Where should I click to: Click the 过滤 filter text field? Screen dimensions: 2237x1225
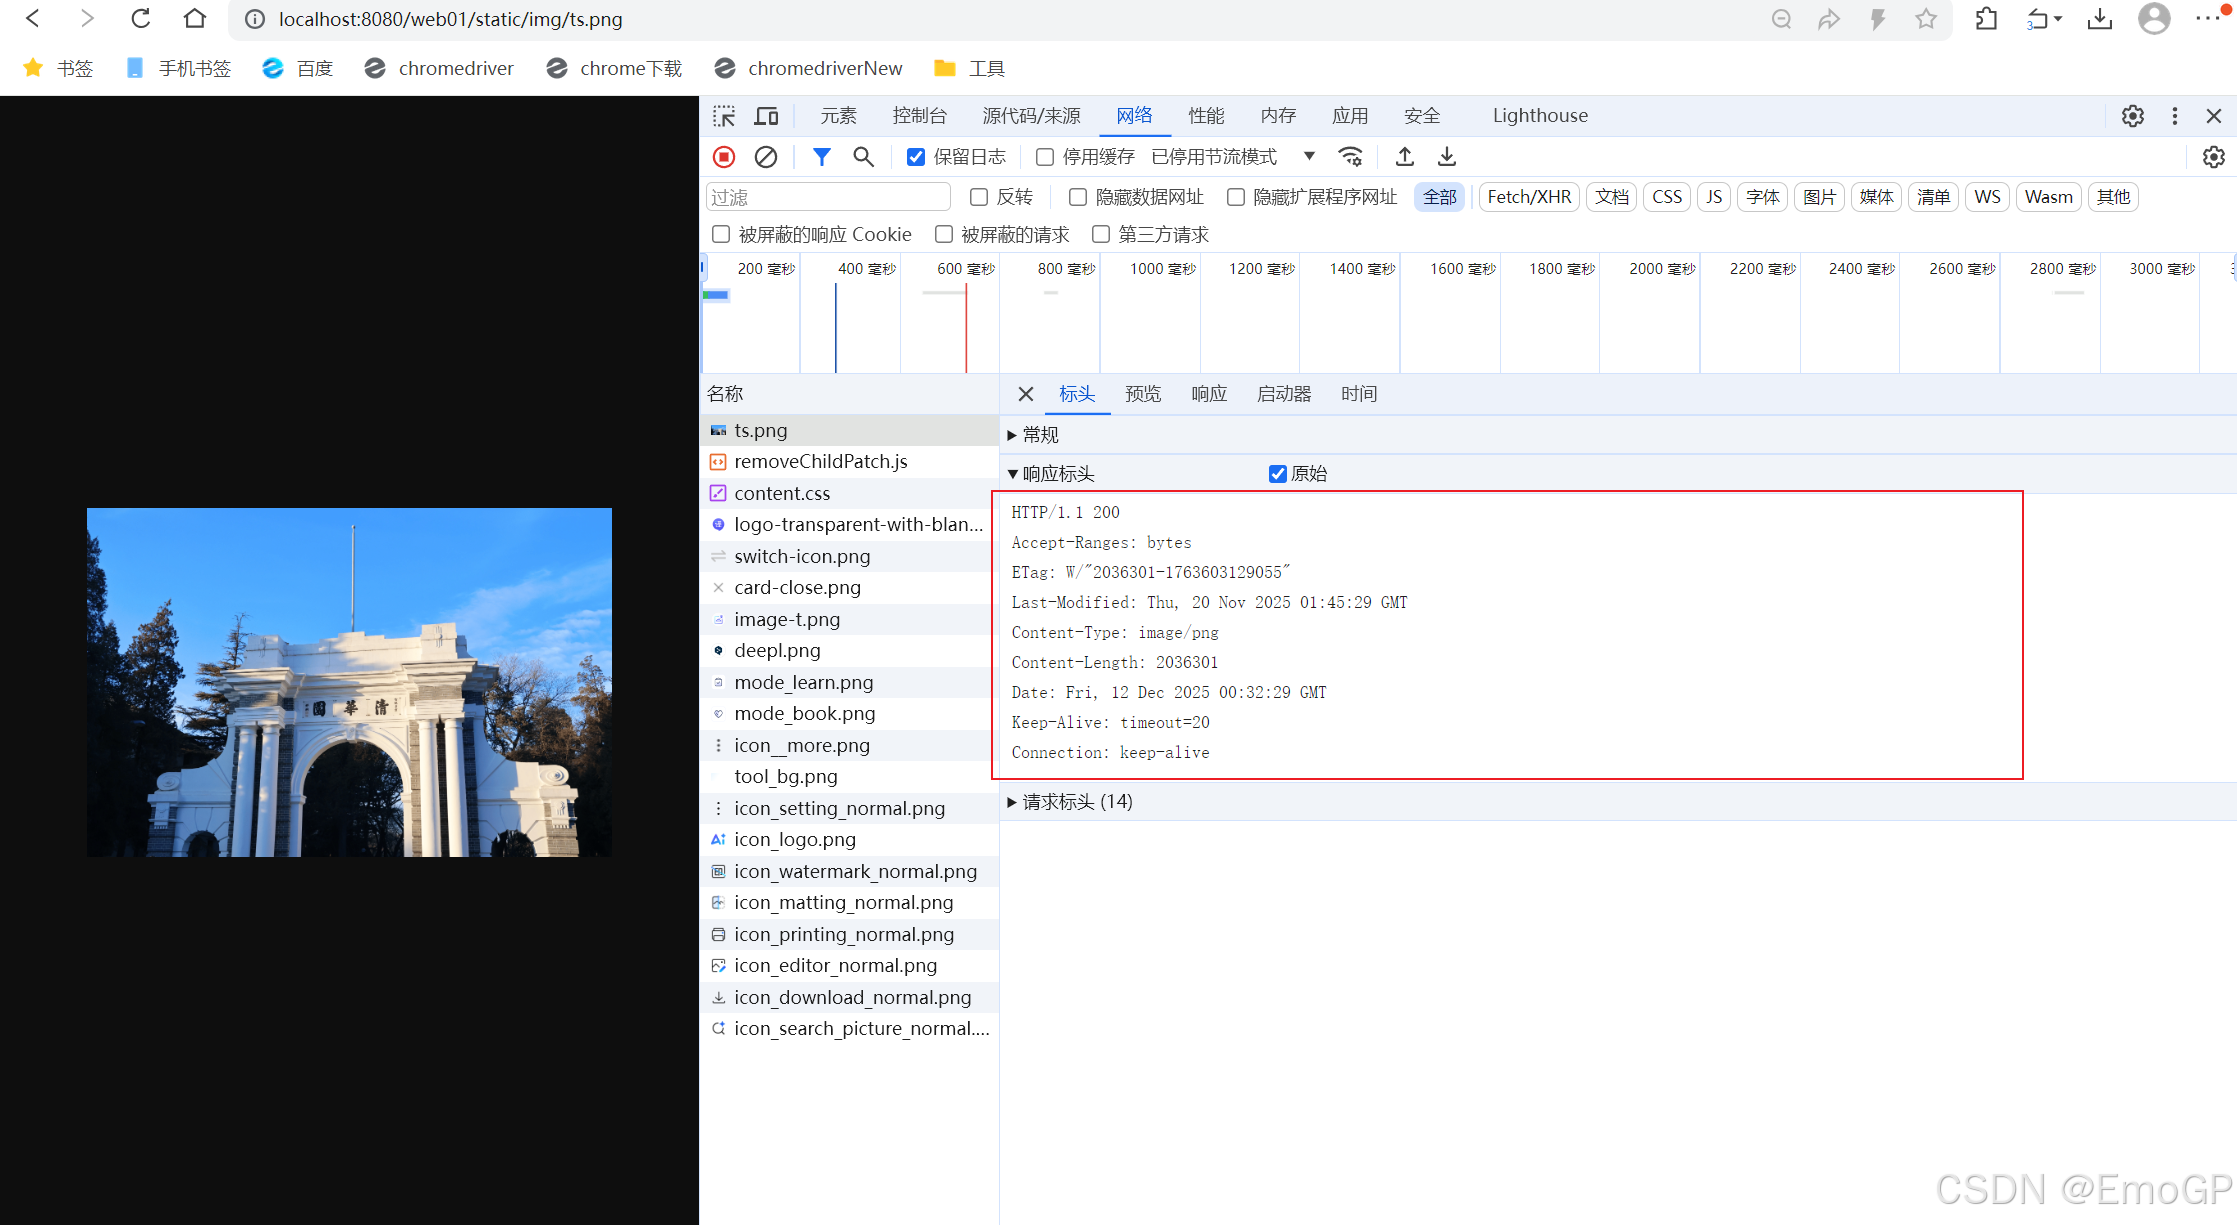tap(828, 197)
